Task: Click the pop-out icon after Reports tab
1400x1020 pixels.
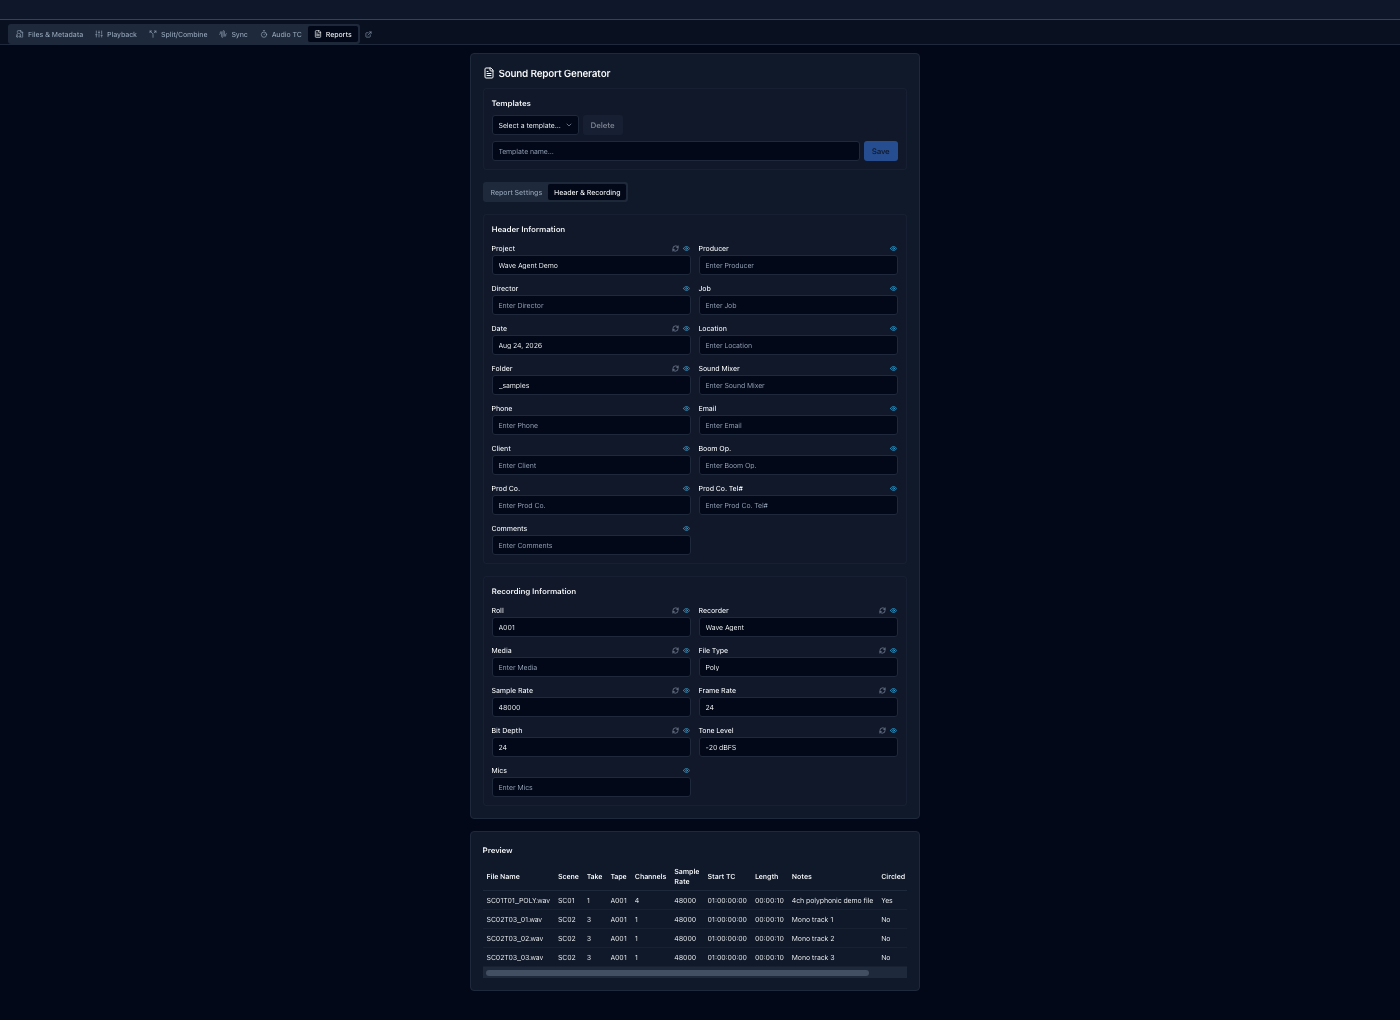Action: pos(368,34)
